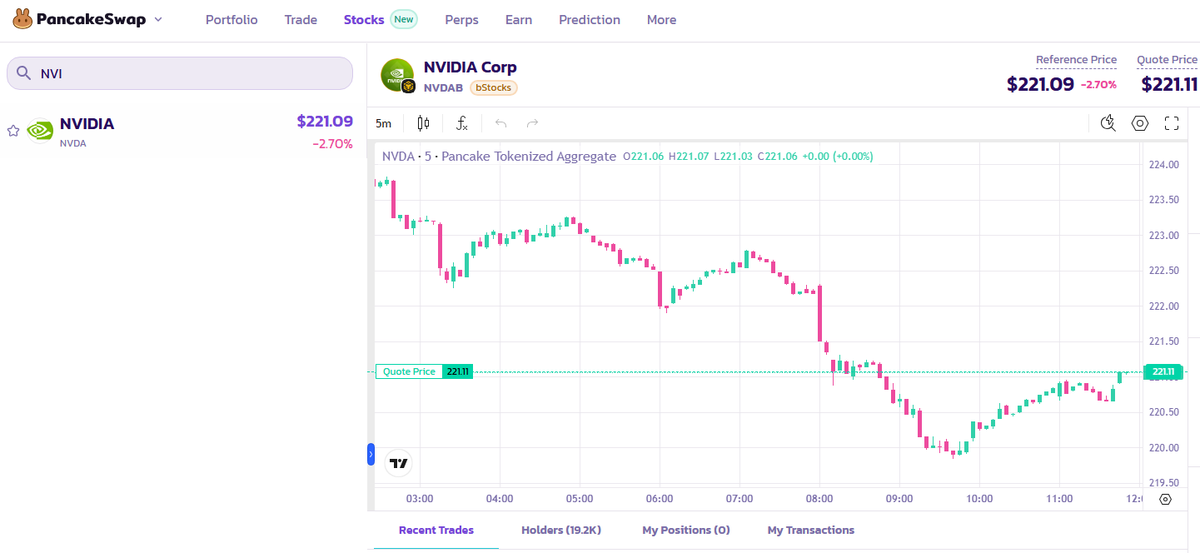Open the Trade menu

tap(300, 20)
